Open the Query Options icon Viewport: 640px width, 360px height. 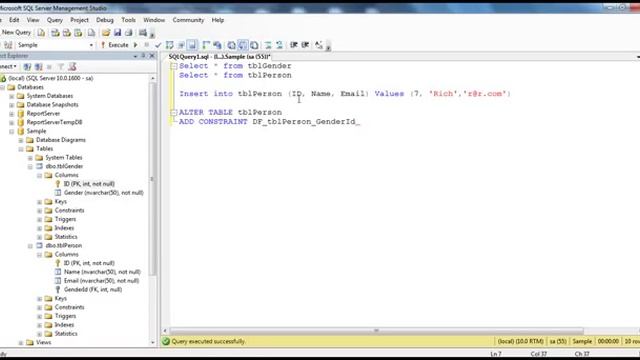pos(181,45)
